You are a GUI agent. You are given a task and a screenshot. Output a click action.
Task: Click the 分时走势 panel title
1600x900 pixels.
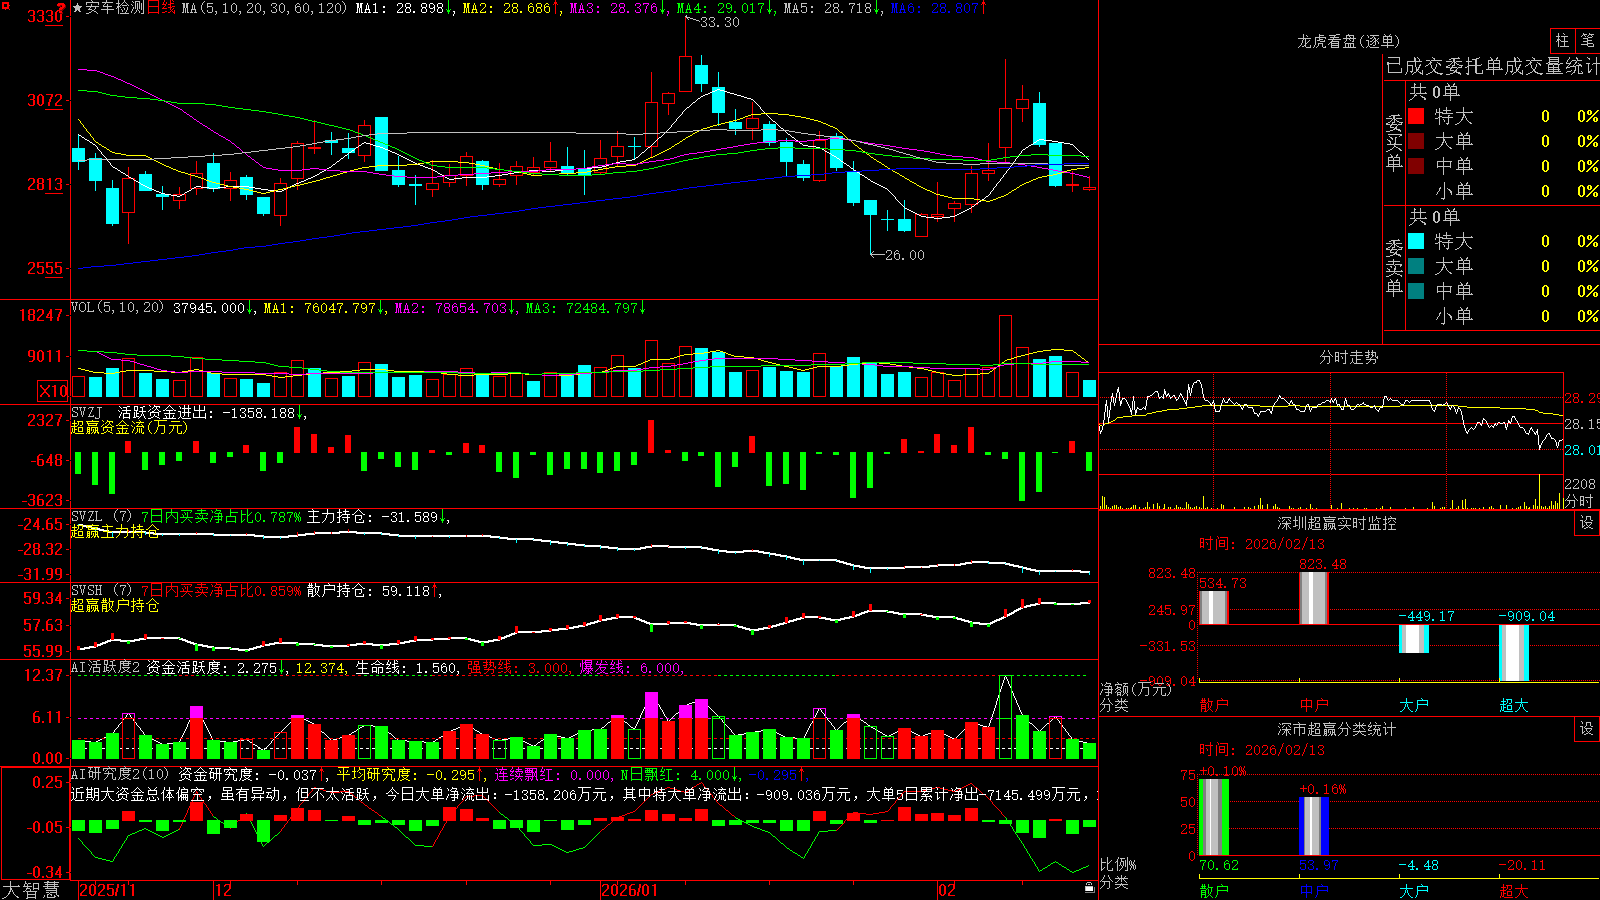(1348, 357)
